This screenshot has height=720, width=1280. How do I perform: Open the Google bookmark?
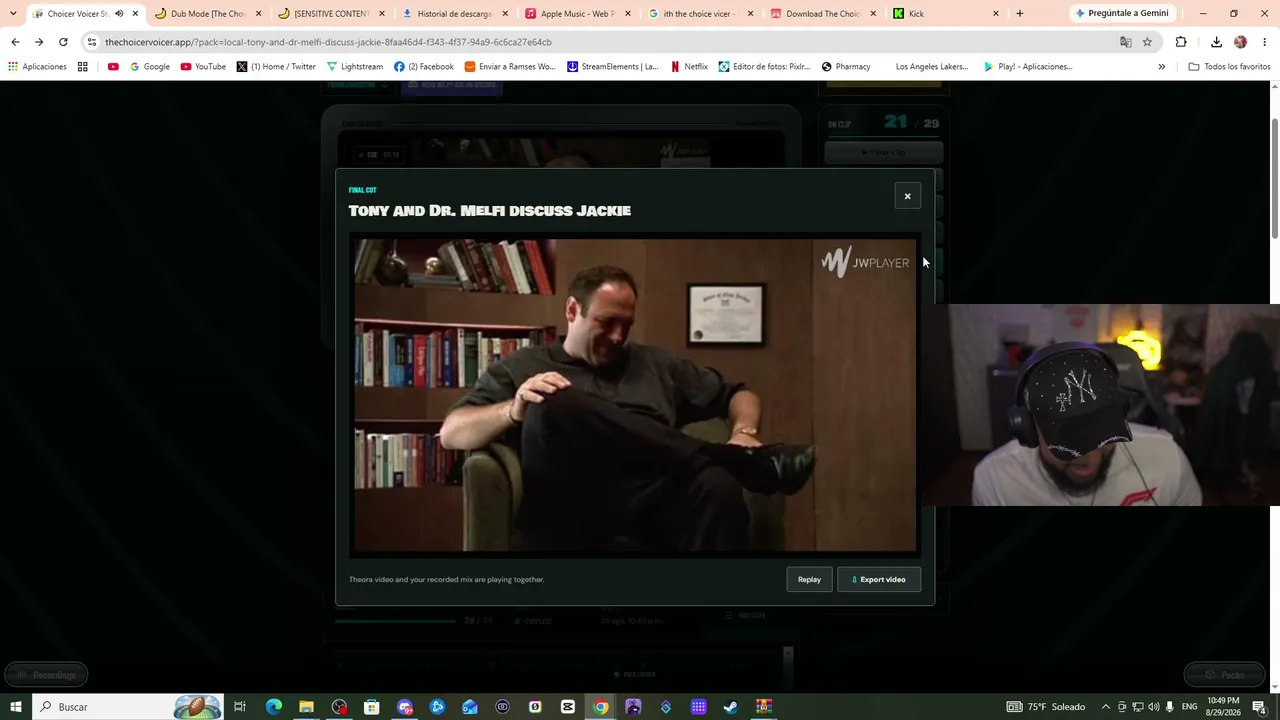150,67
